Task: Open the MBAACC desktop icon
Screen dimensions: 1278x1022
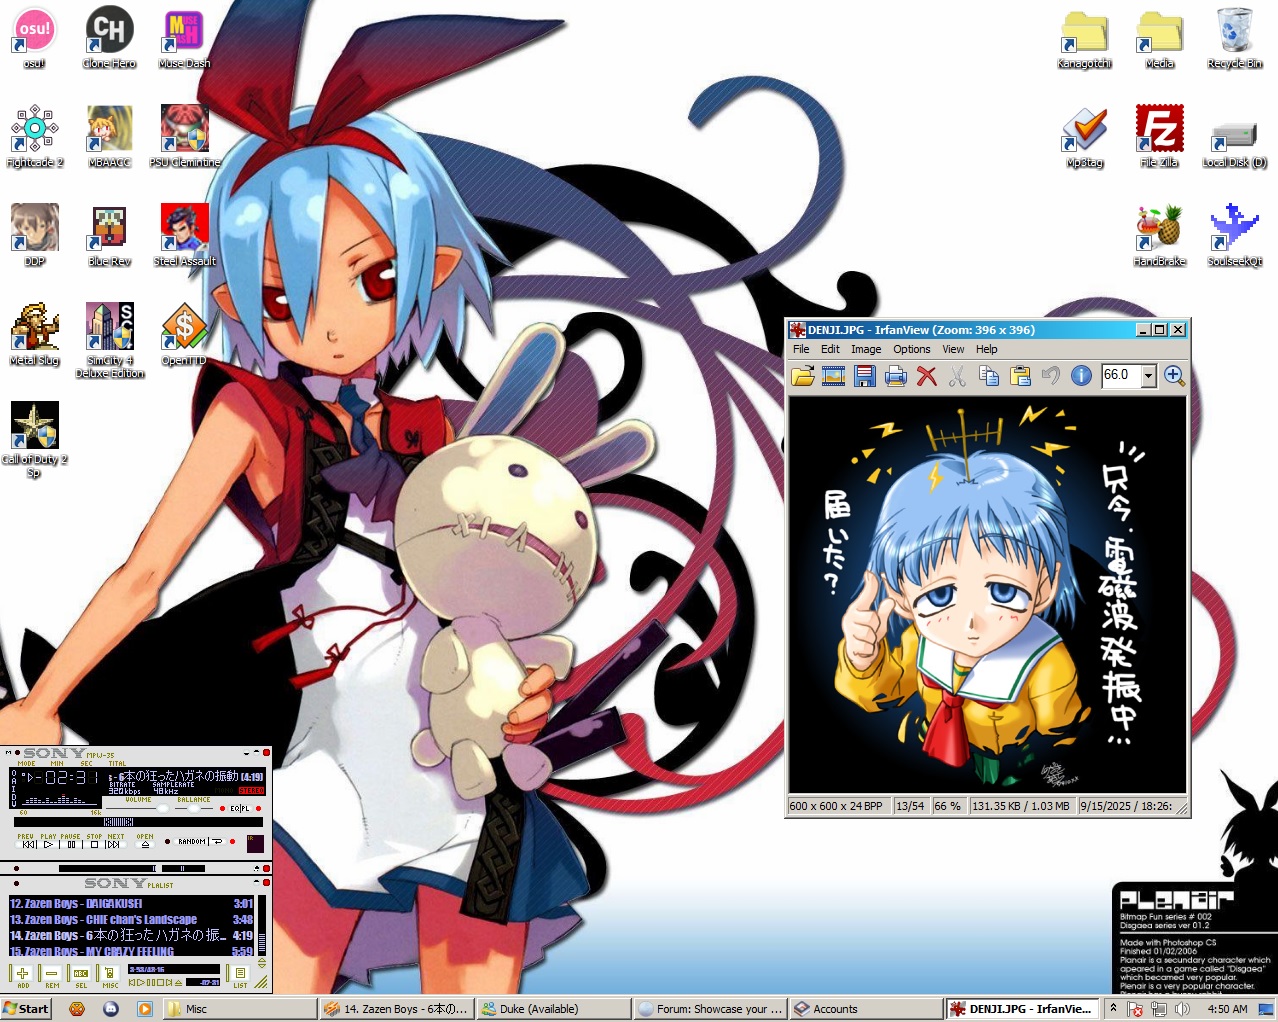Action: (109, 136)
